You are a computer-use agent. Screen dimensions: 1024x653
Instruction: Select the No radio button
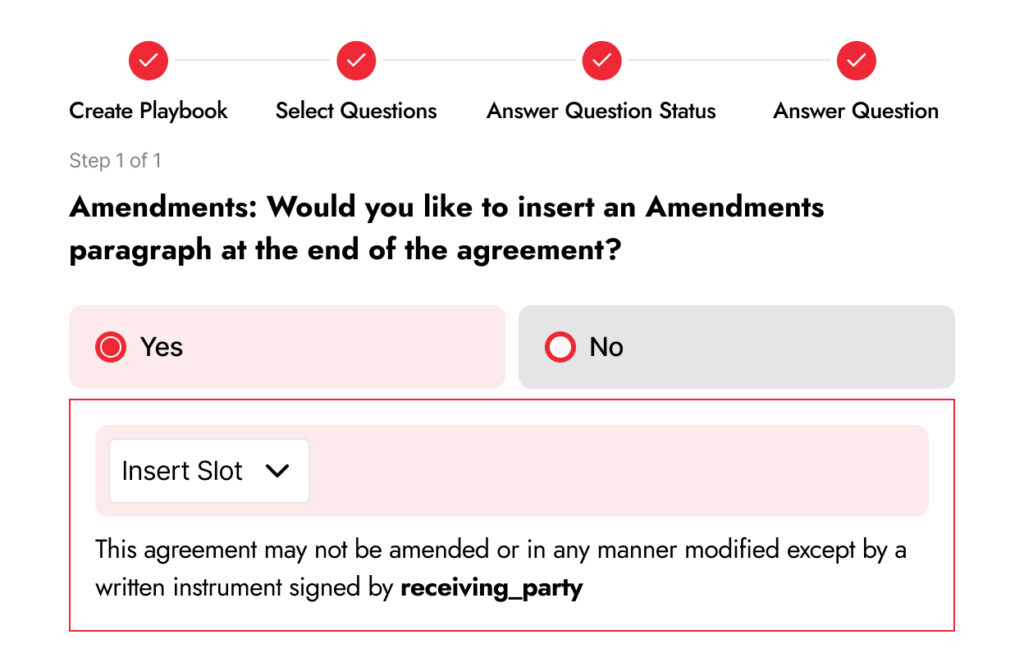point(560,347)
